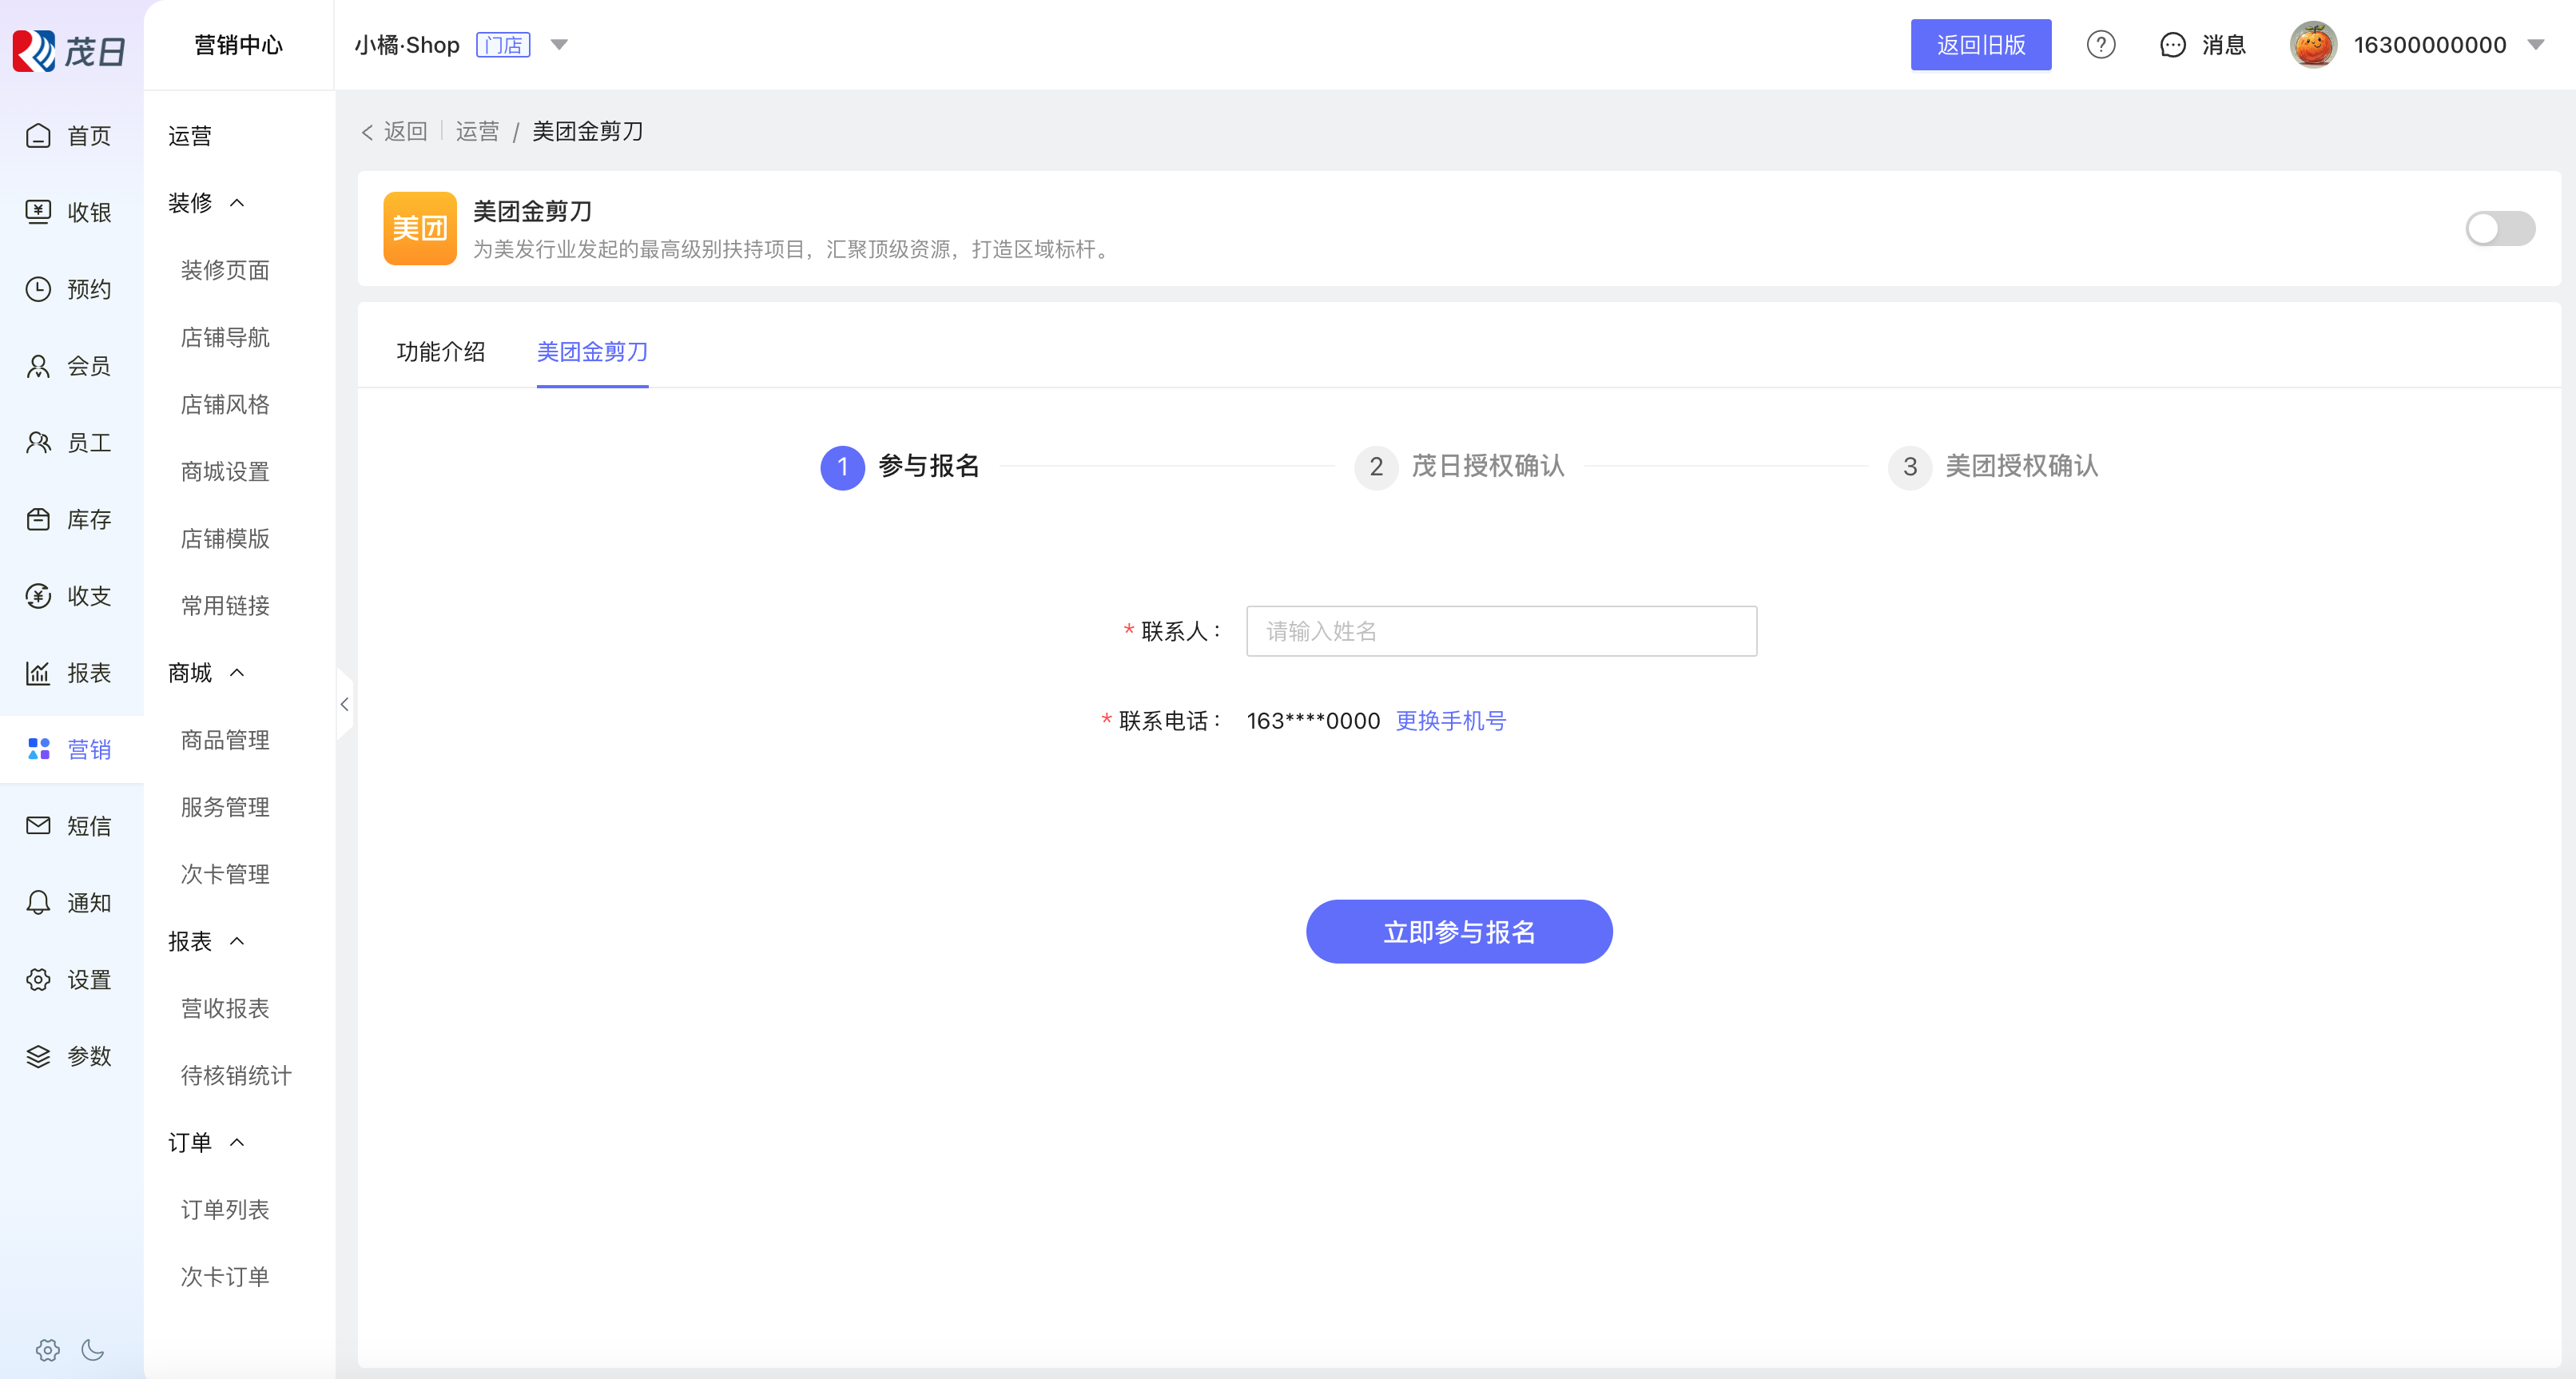
Task: Click the help question mark icon
Action: point(2100,45)
